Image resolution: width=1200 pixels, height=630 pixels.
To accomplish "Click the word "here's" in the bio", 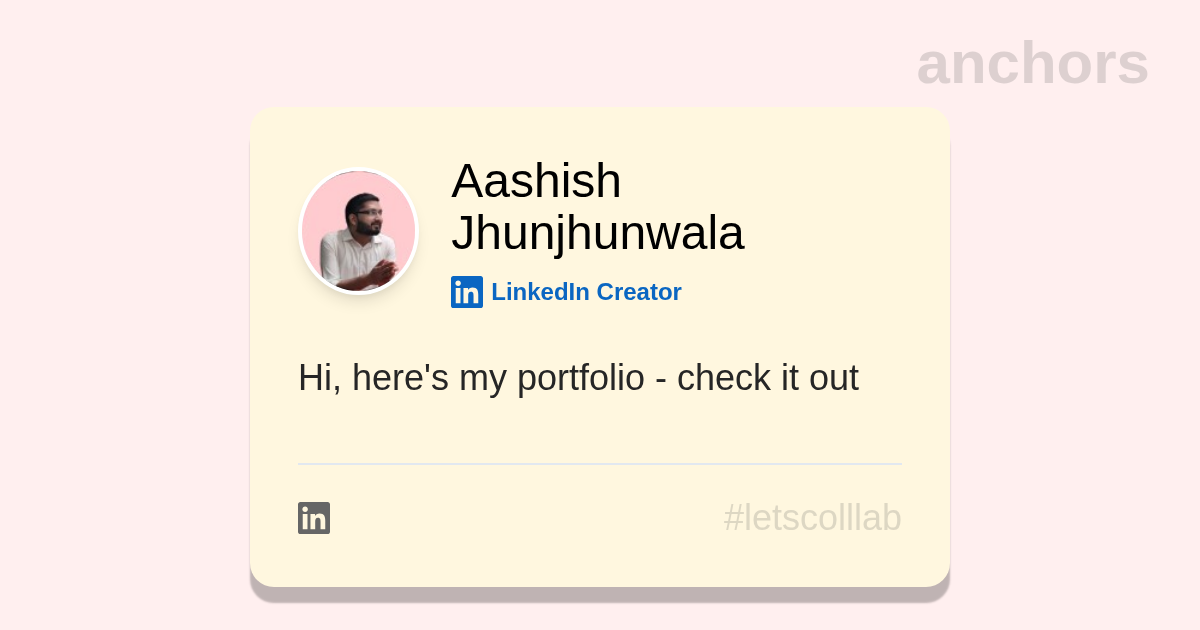I will tap(400, 378).
